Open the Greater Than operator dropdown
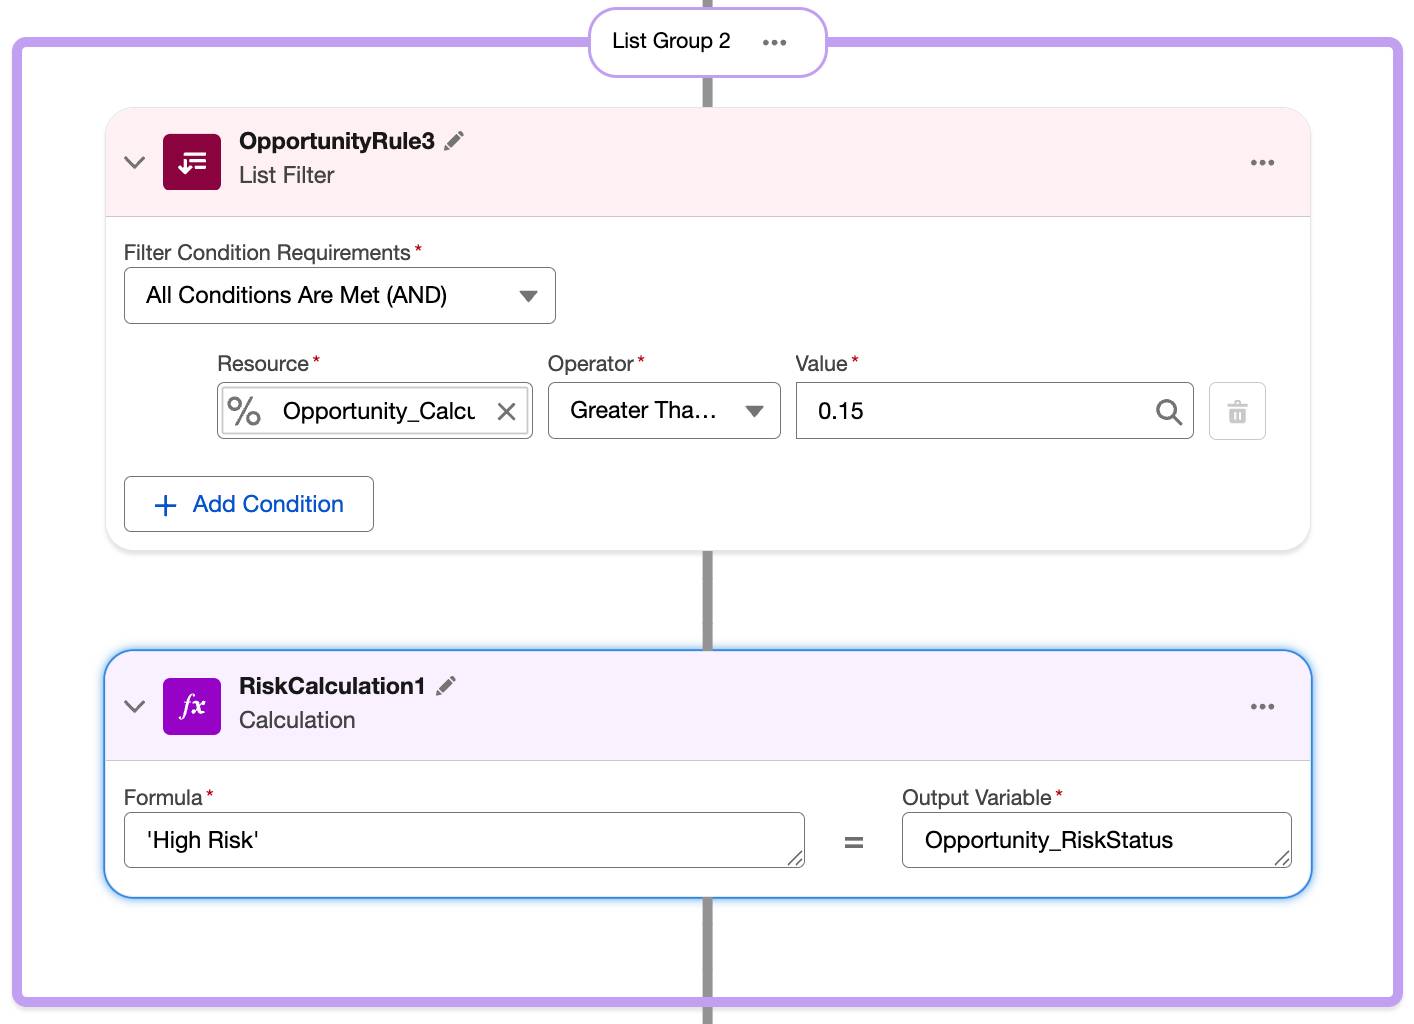Image resolution: width=1414 pixels, height=1024 pixels. click(664, 411)
